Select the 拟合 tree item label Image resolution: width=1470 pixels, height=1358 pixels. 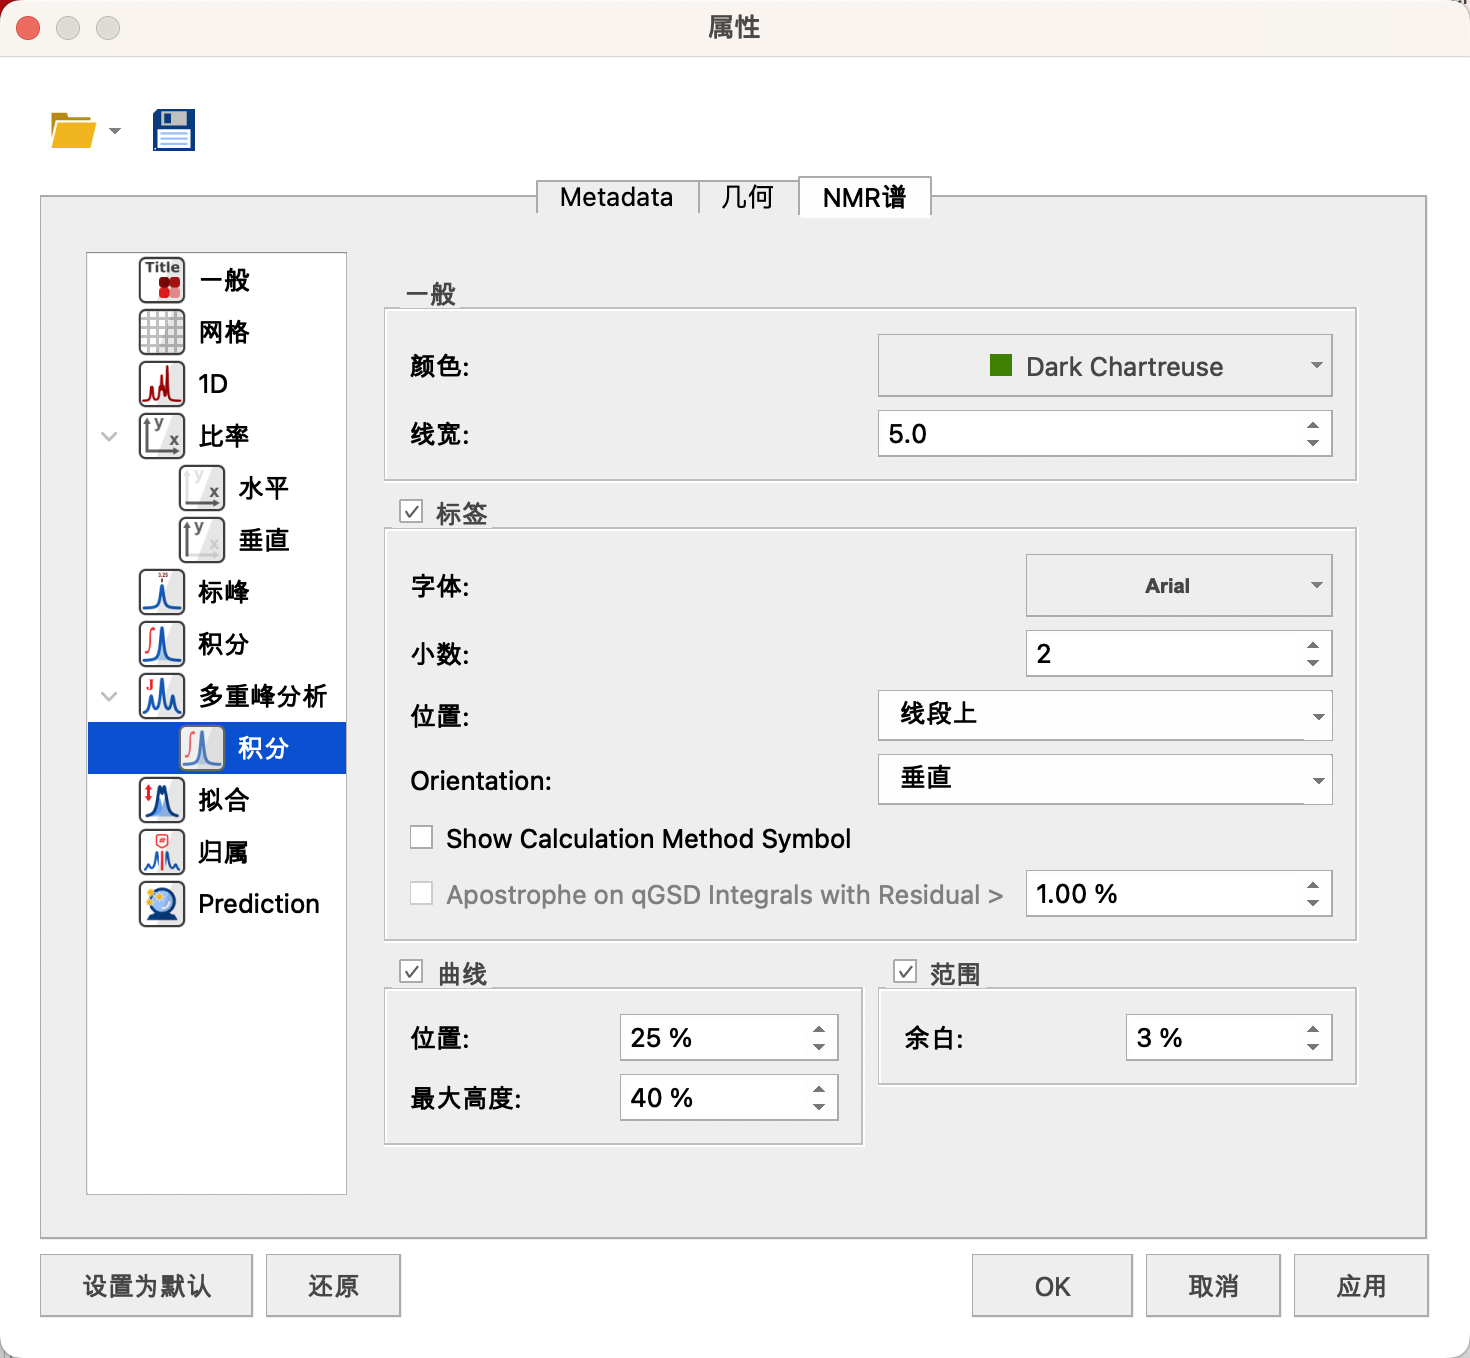pyautogui.click(x=224, y=800)
